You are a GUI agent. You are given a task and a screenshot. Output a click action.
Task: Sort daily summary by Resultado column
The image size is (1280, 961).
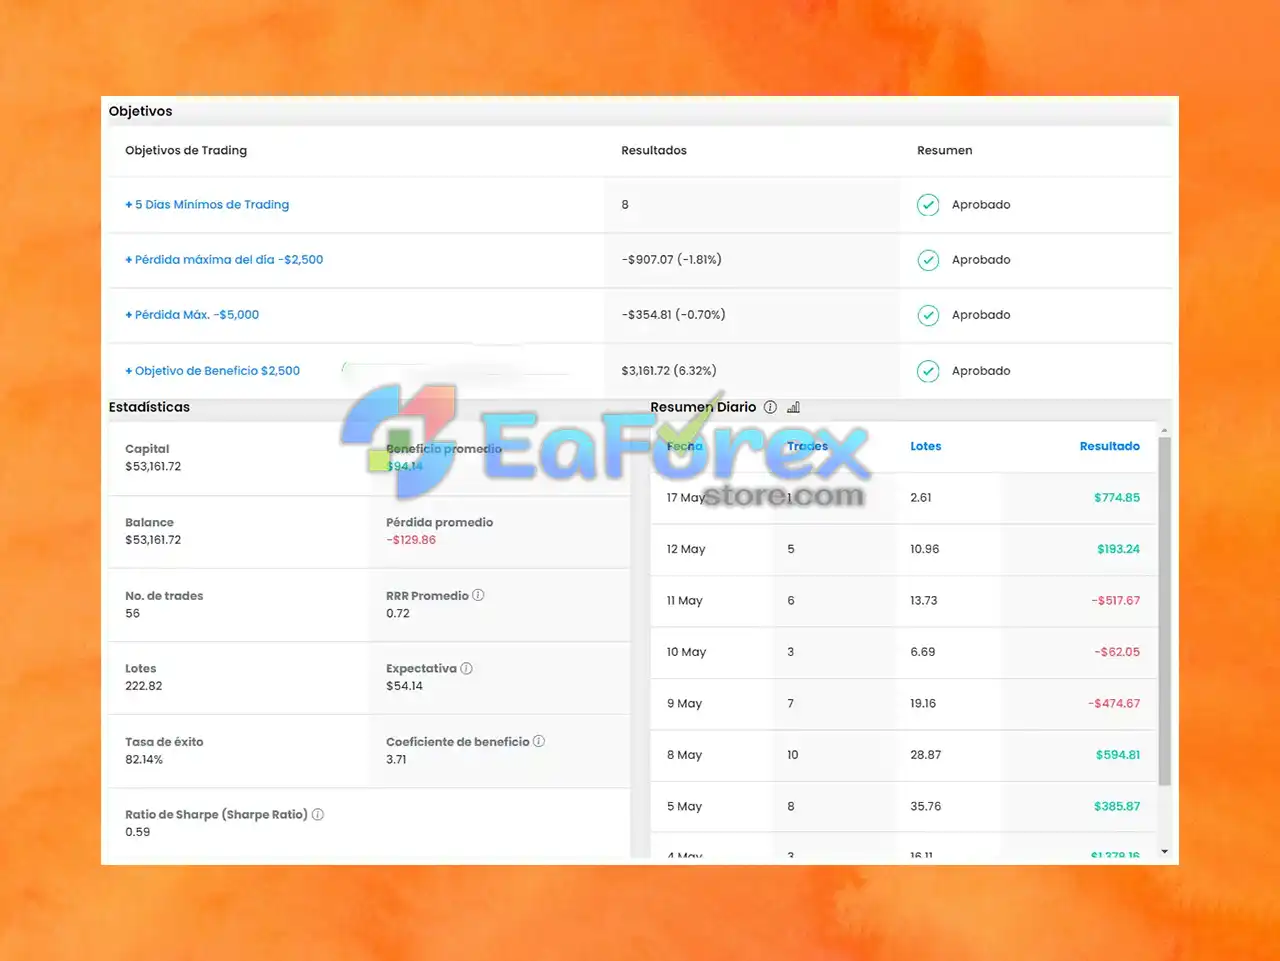(1109, 446)
